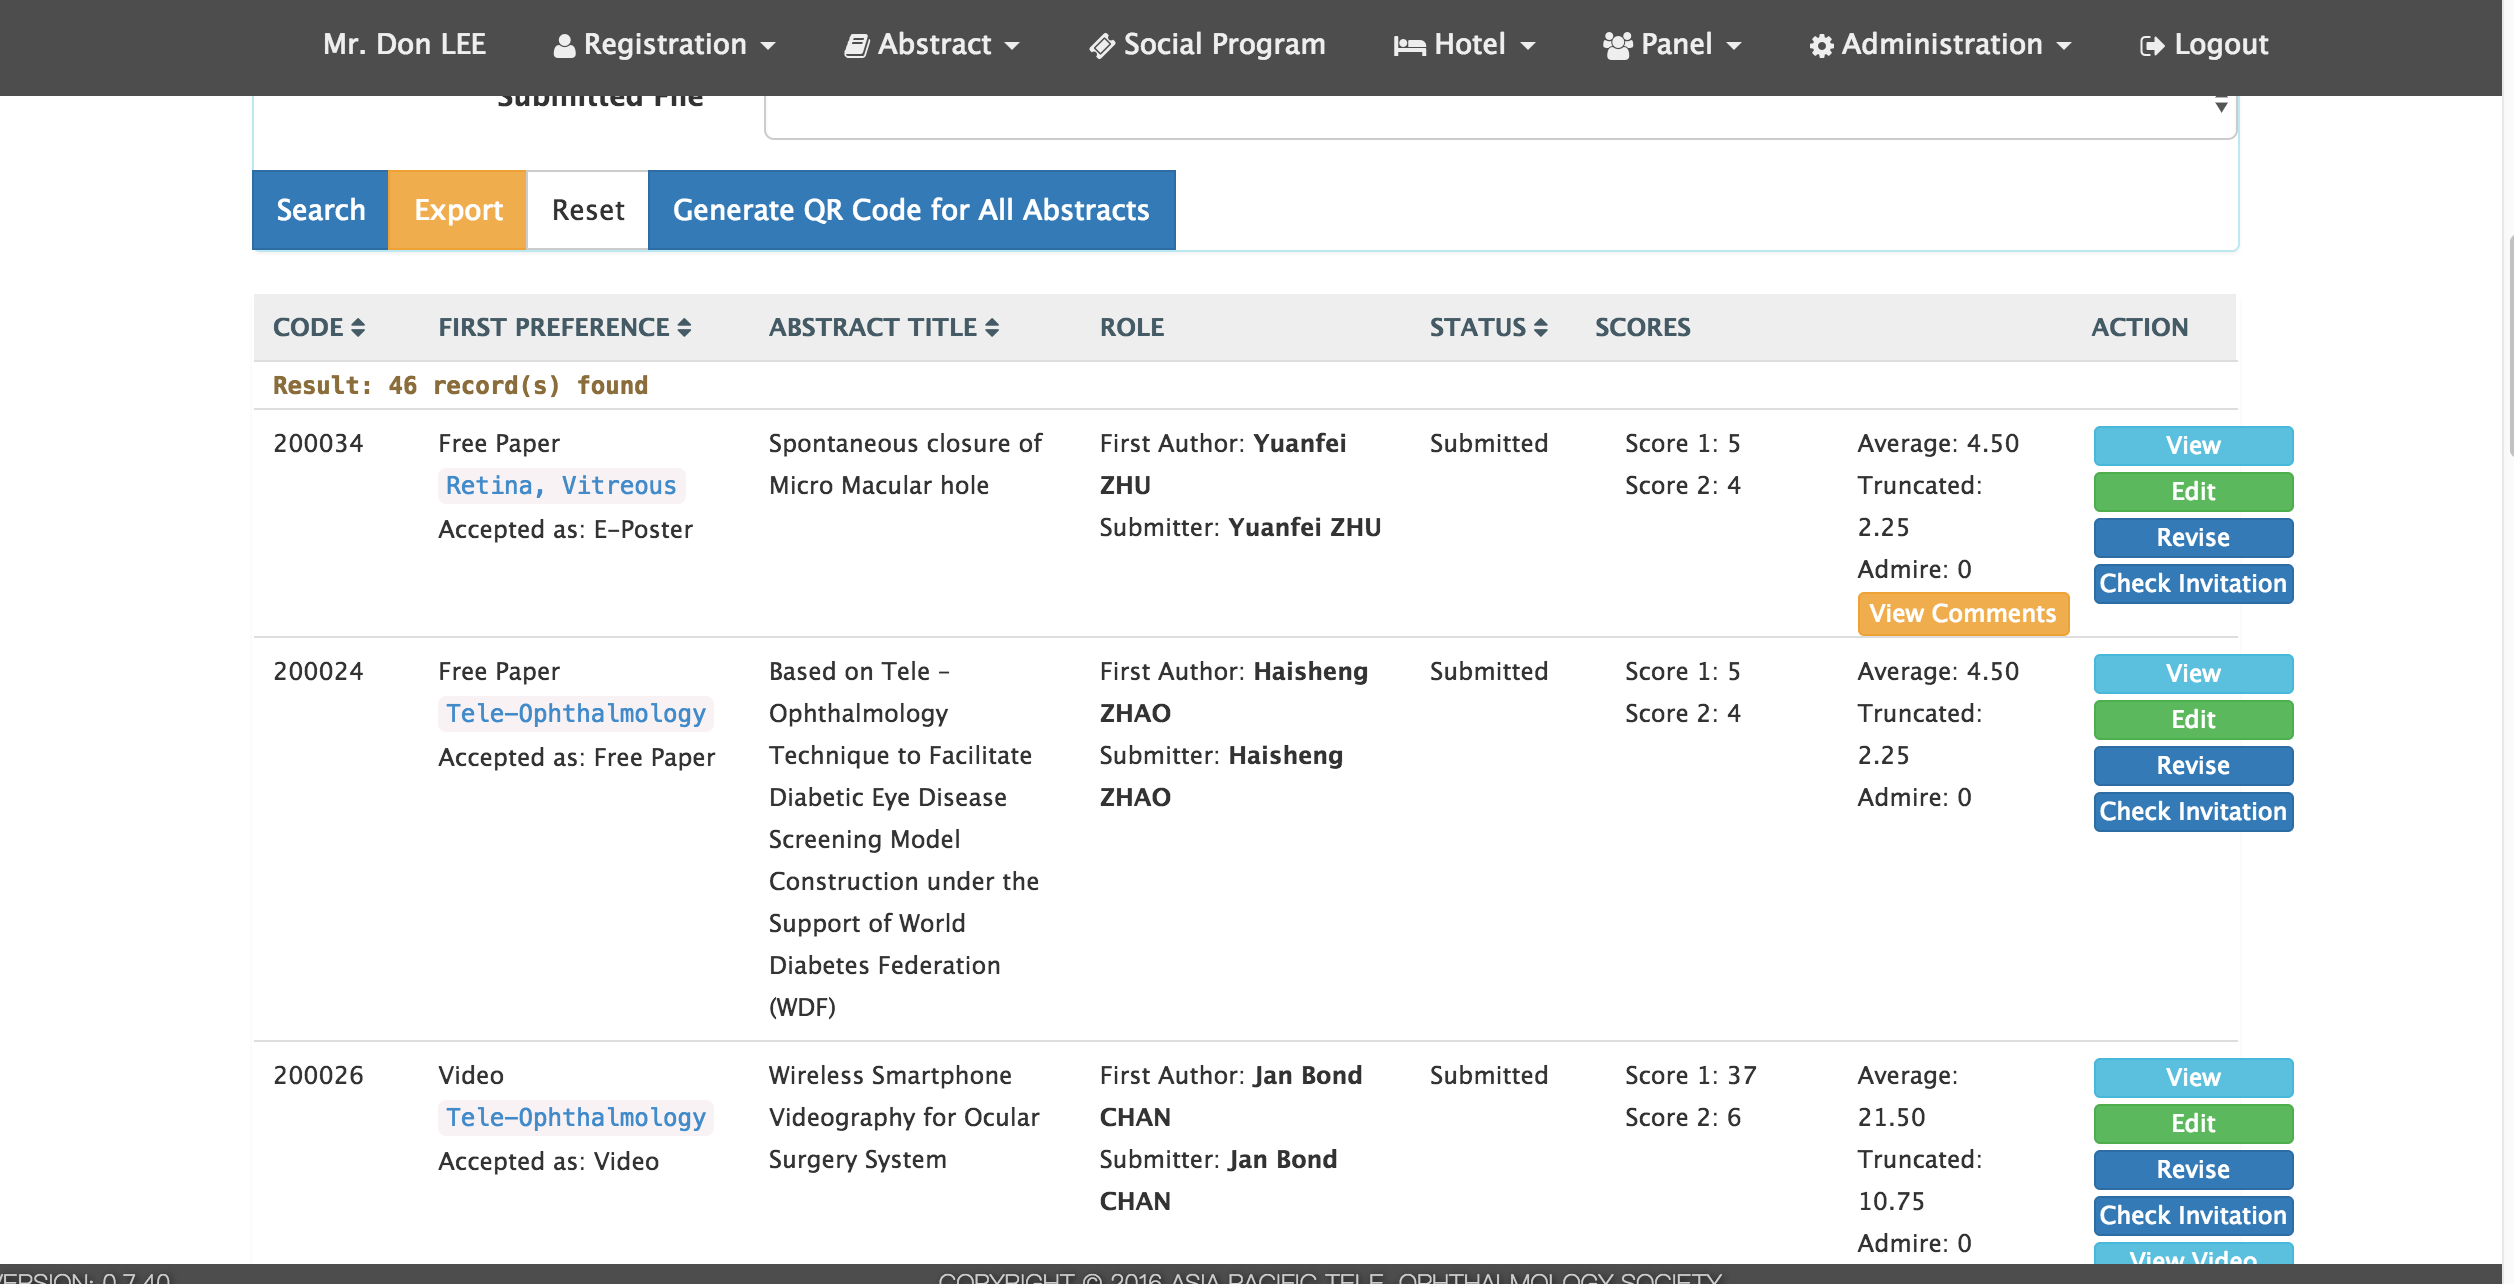Click the Abstract book icon

(856, 46)
